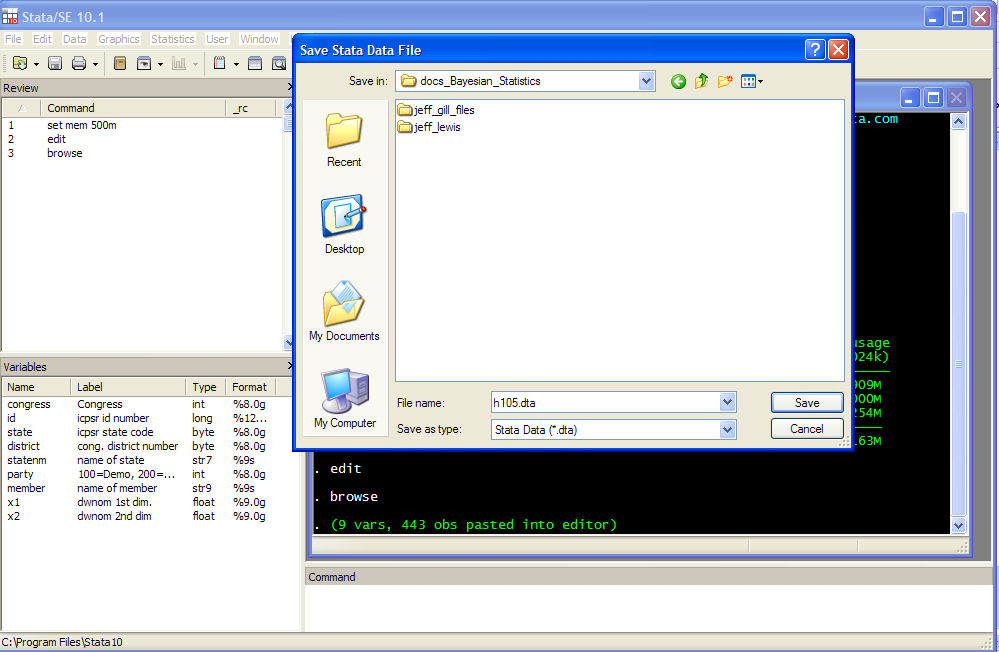Cancel the save dialog
Image resolution: width=999 pixels, height=652 pixels.
pos(806,429)
